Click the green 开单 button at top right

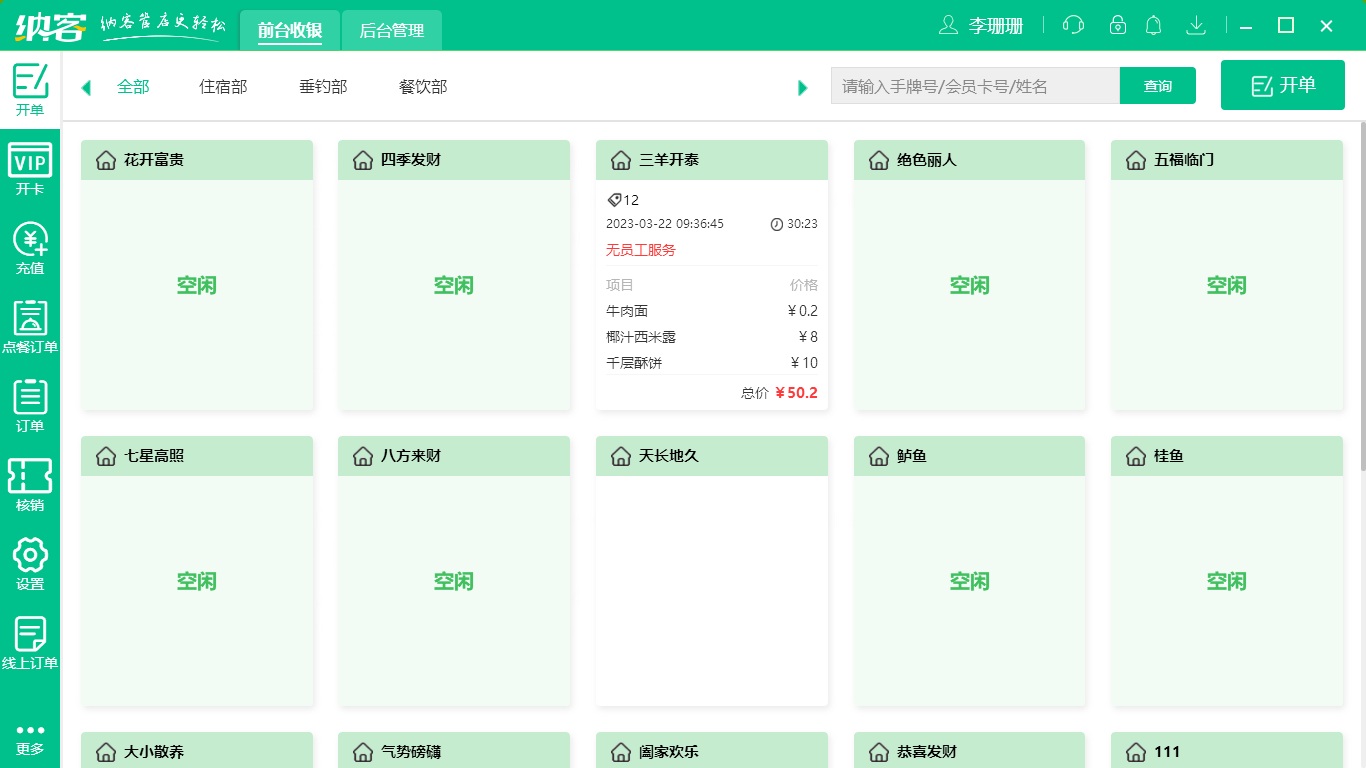click(x=1282, y=85)
